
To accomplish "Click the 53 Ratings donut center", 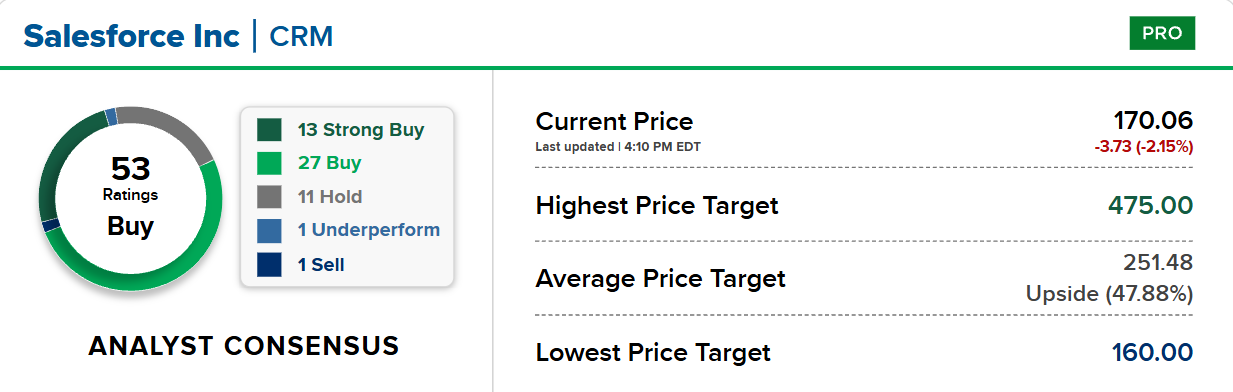I will 130,196.
